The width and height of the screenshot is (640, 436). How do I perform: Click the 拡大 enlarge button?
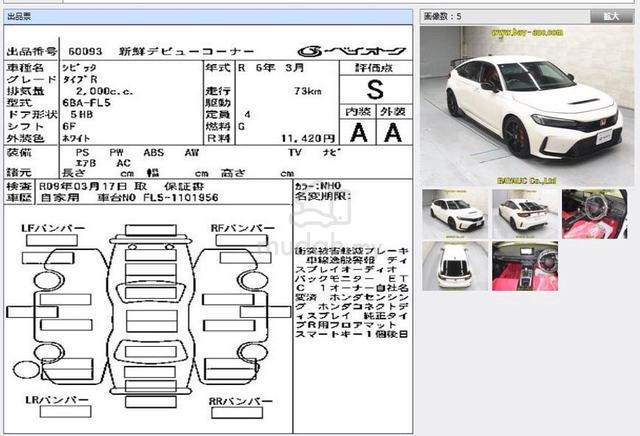pyautogui.click(x=612, y=16)
